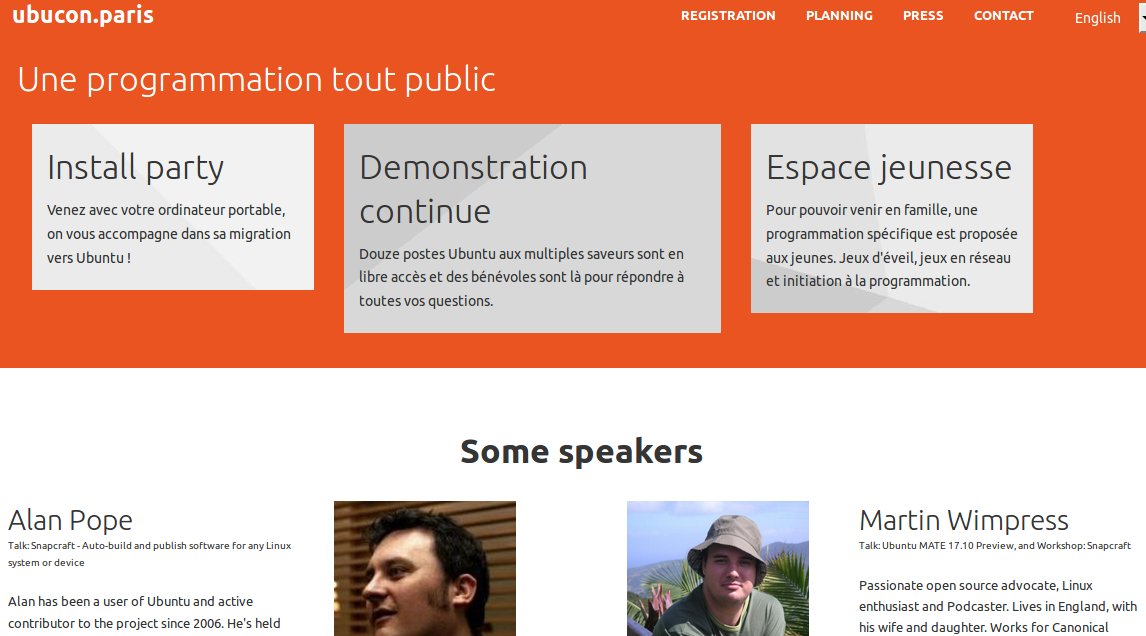Click the ubucon.paris site logo

coord(83,15)
